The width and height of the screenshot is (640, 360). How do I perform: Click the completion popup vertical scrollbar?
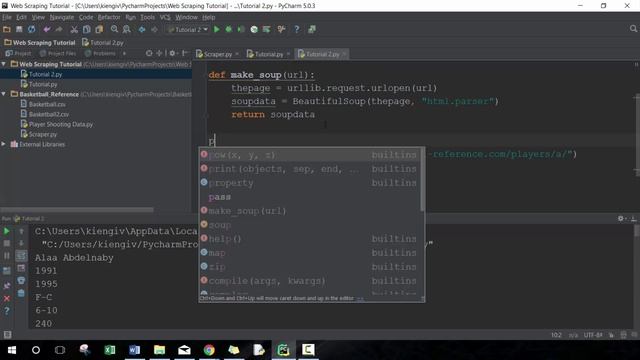click(x=422, y=180)
